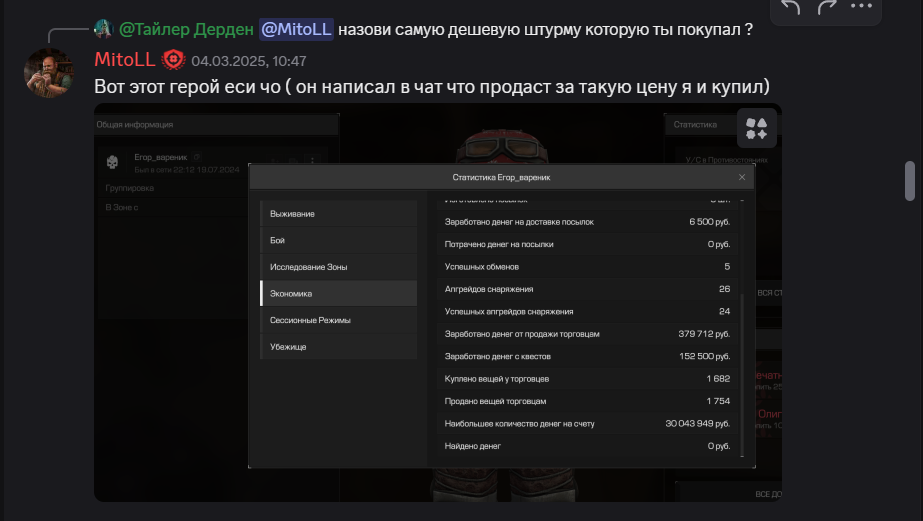Select the Выживание category
The height and width of the screenshot is (521, 923).
338,214
